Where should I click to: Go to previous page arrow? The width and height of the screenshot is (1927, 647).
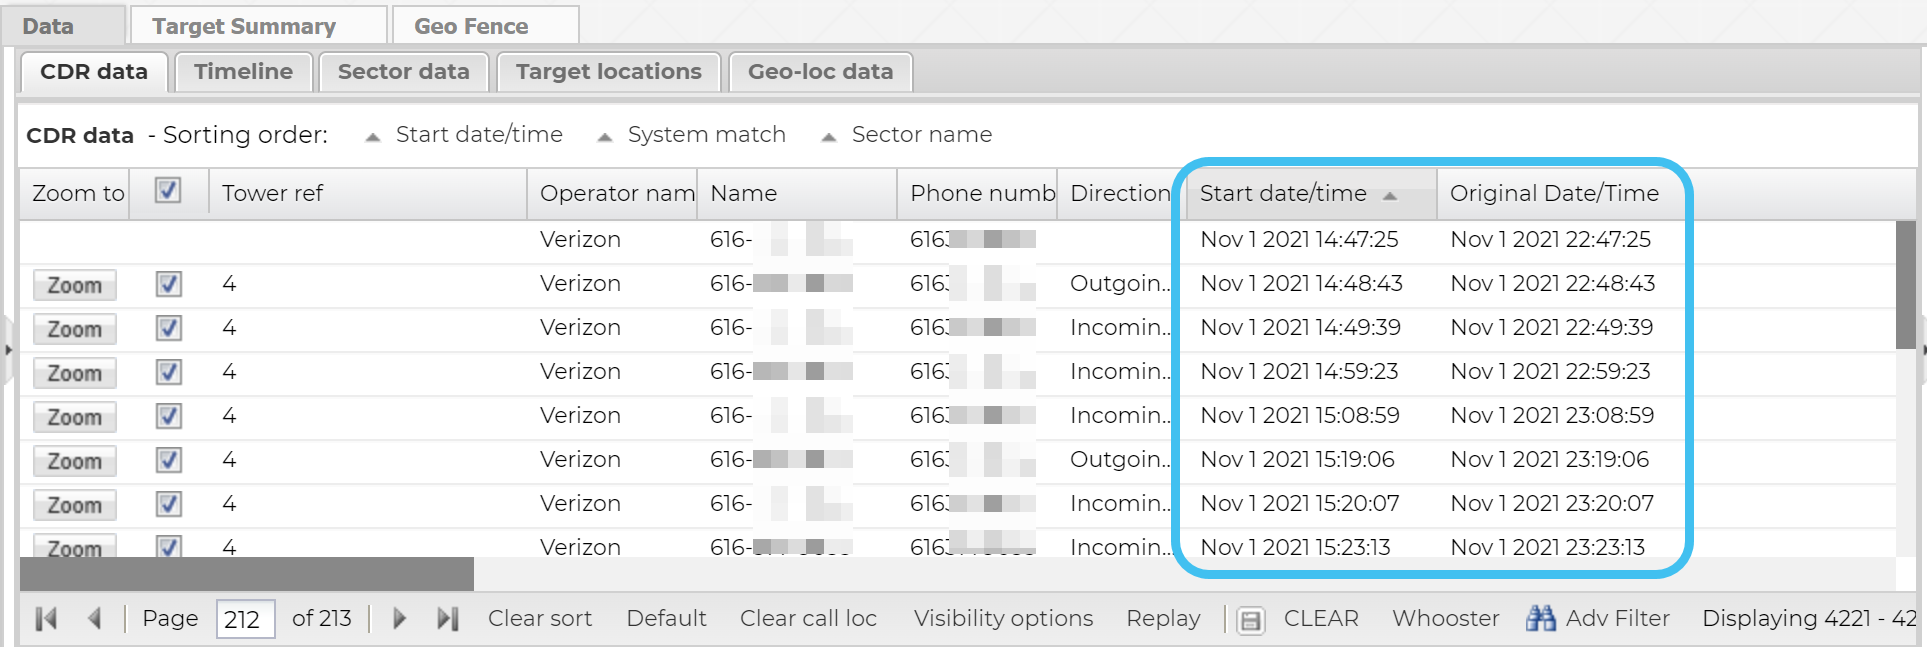[x=95, y=619]
